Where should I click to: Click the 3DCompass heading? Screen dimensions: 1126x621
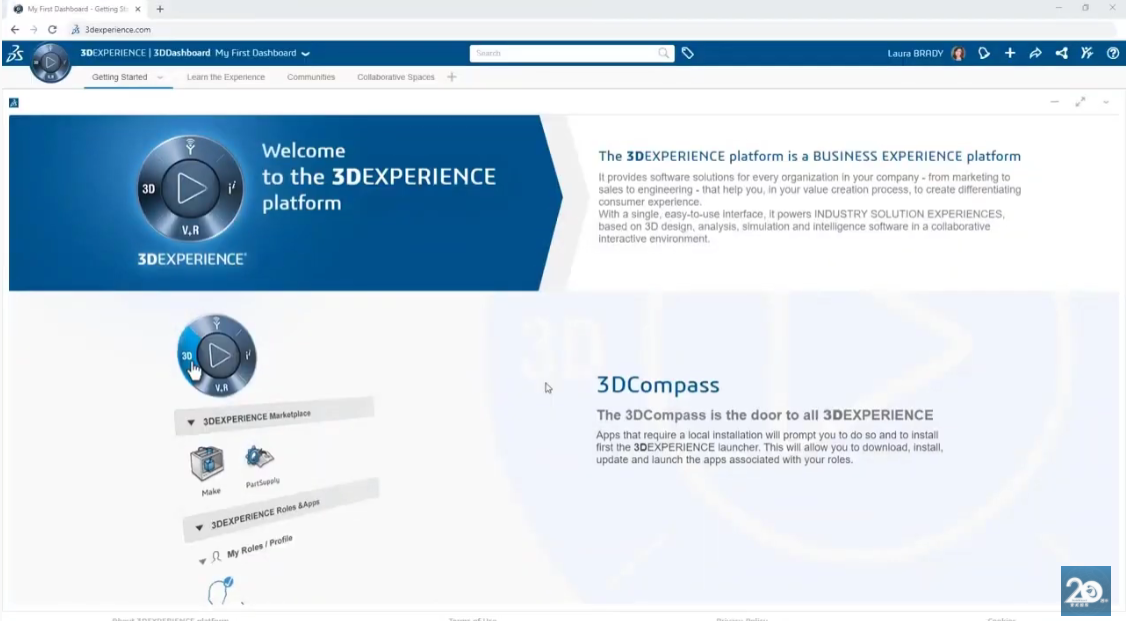click(658, 385)
